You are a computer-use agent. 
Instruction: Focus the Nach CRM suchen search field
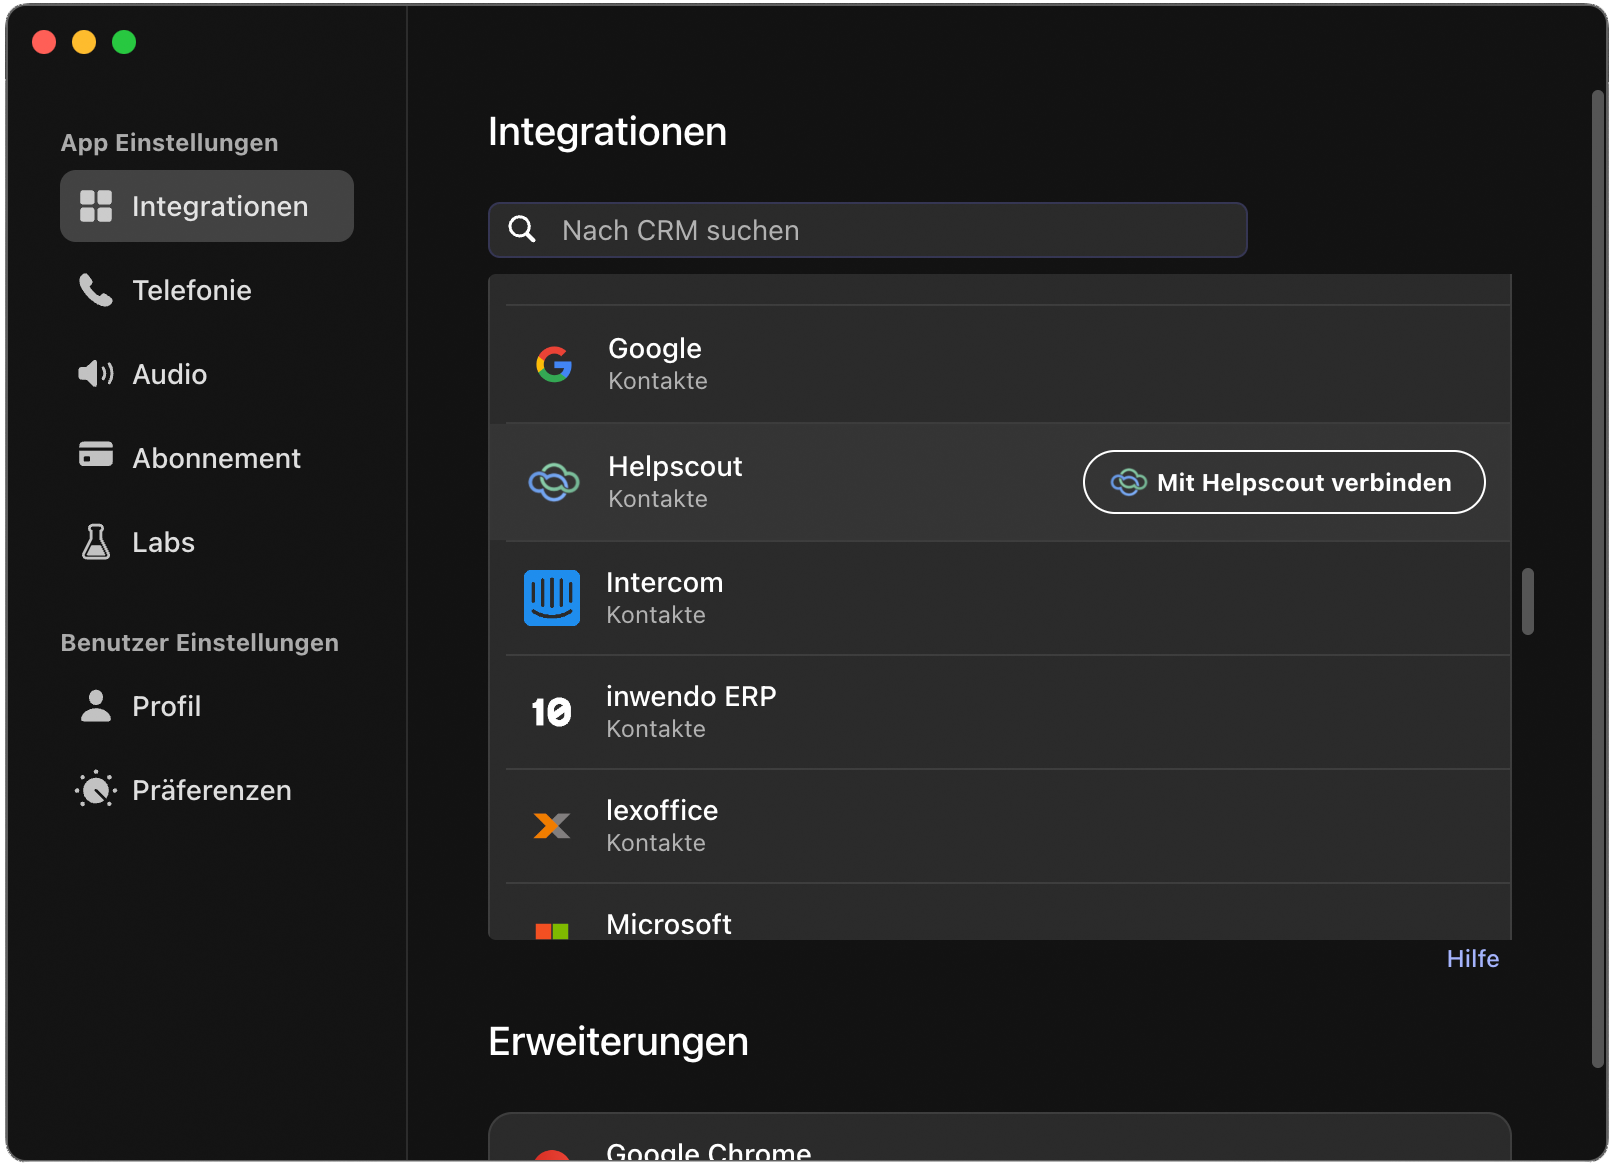pyautogui.click(x=867, y=230)
